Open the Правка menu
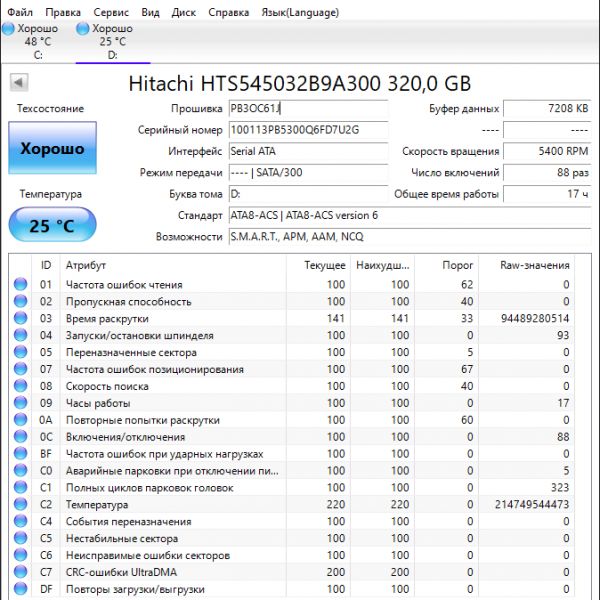 (63, 13)
